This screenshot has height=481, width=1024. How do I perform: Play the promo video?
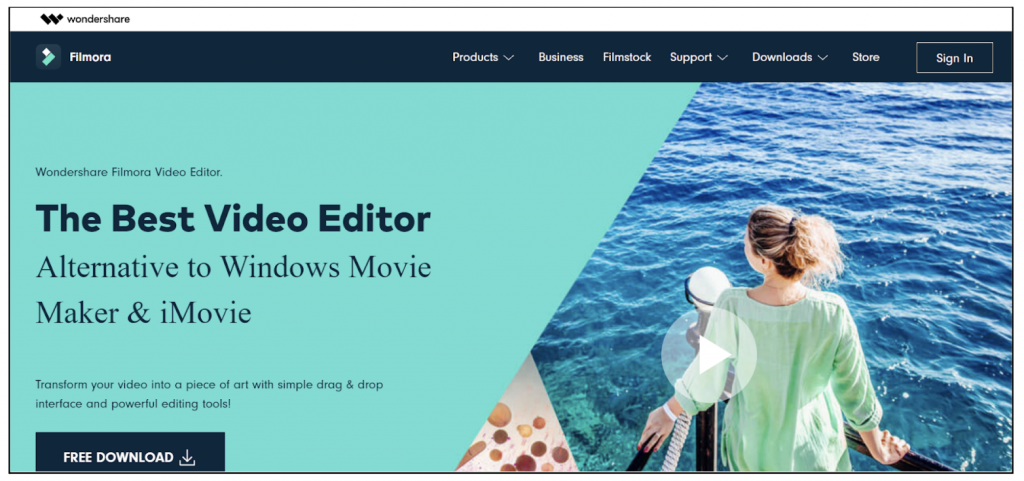709,356
